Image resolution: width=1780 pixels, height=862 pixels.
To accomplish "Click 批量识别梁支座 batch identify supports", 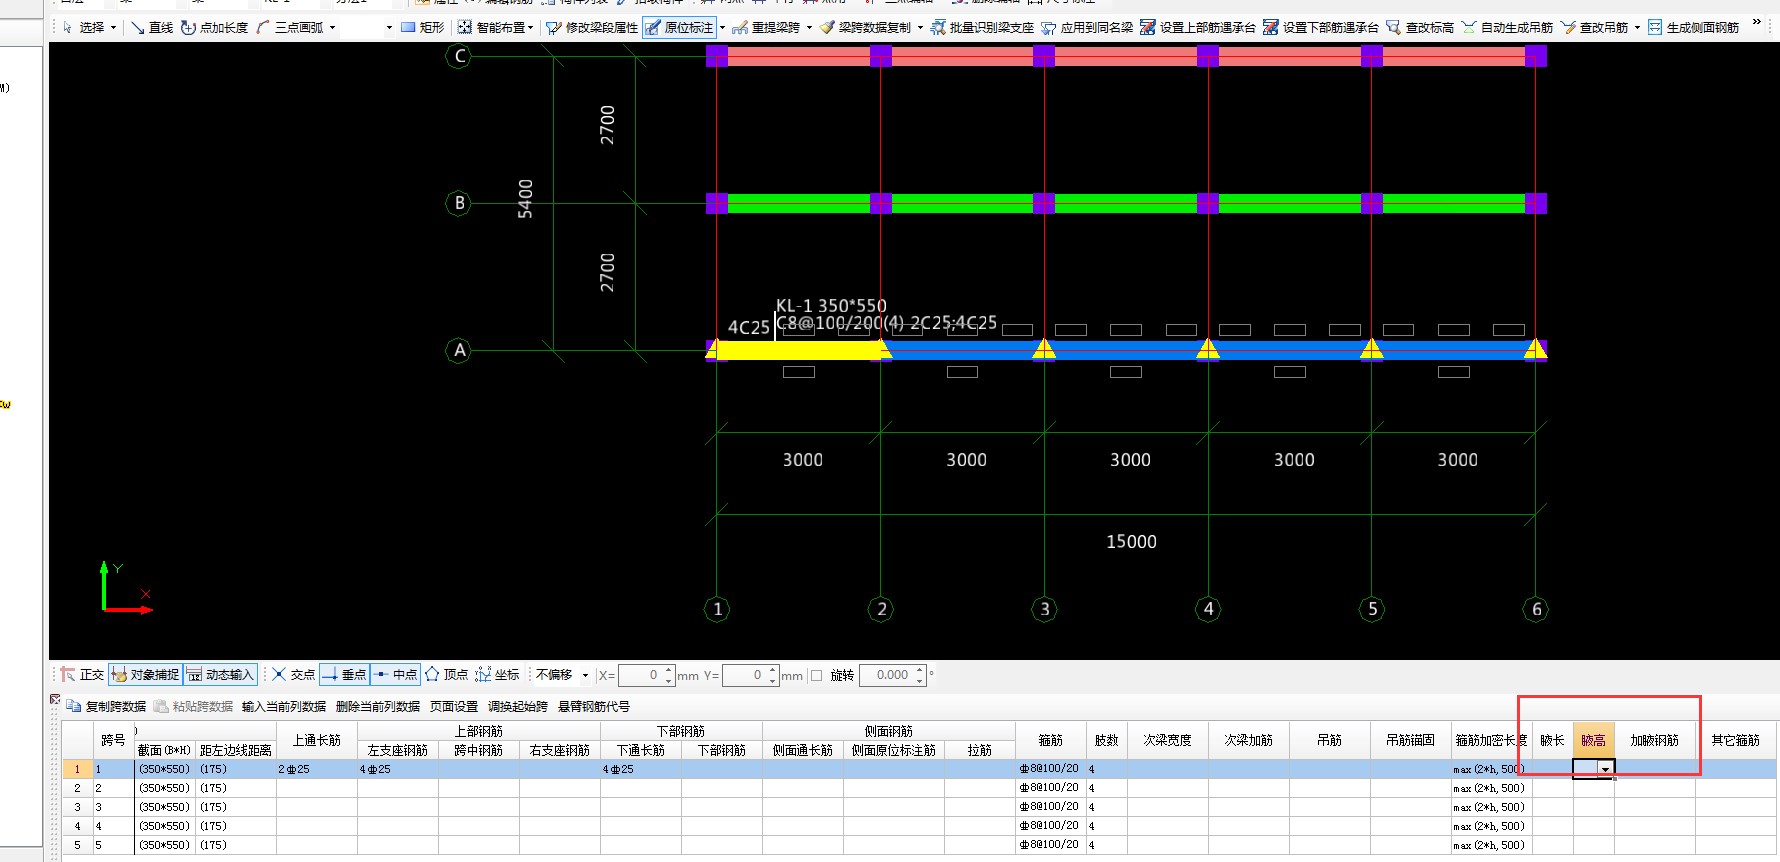I will 982,27.
